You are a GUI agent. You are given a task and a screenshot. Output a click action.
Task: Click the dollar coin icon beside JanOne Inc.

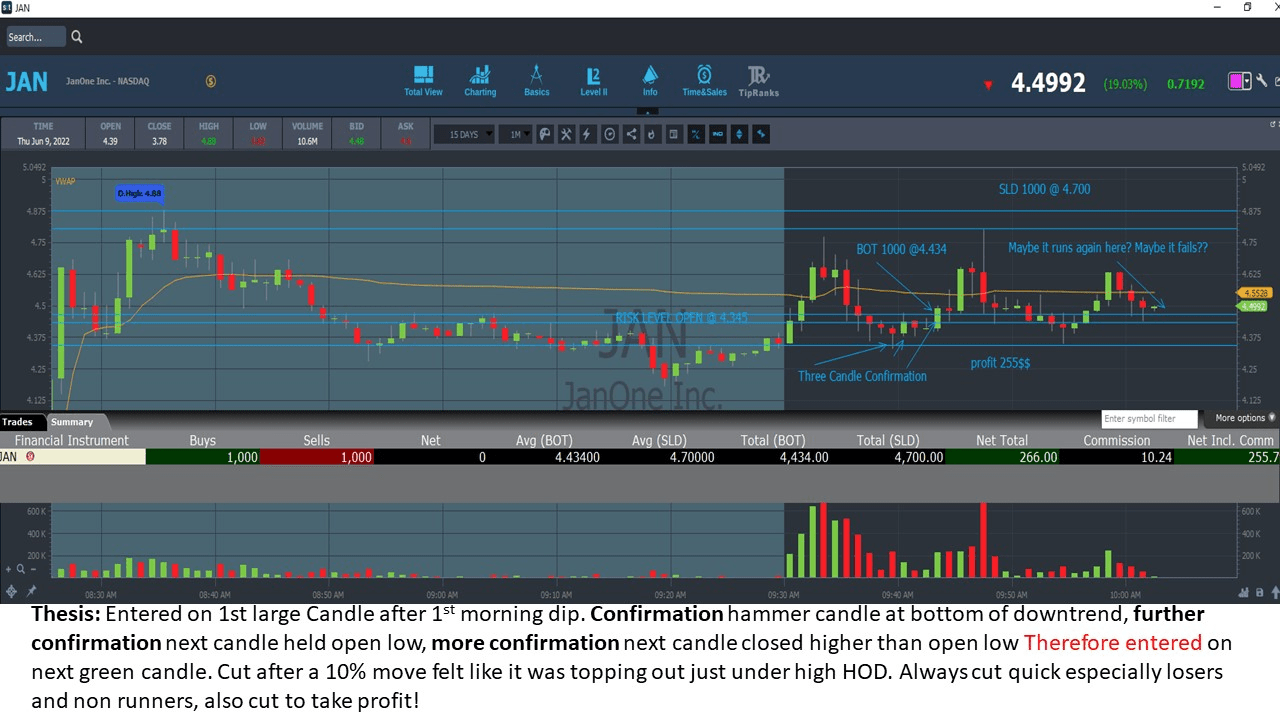[211, 81]
